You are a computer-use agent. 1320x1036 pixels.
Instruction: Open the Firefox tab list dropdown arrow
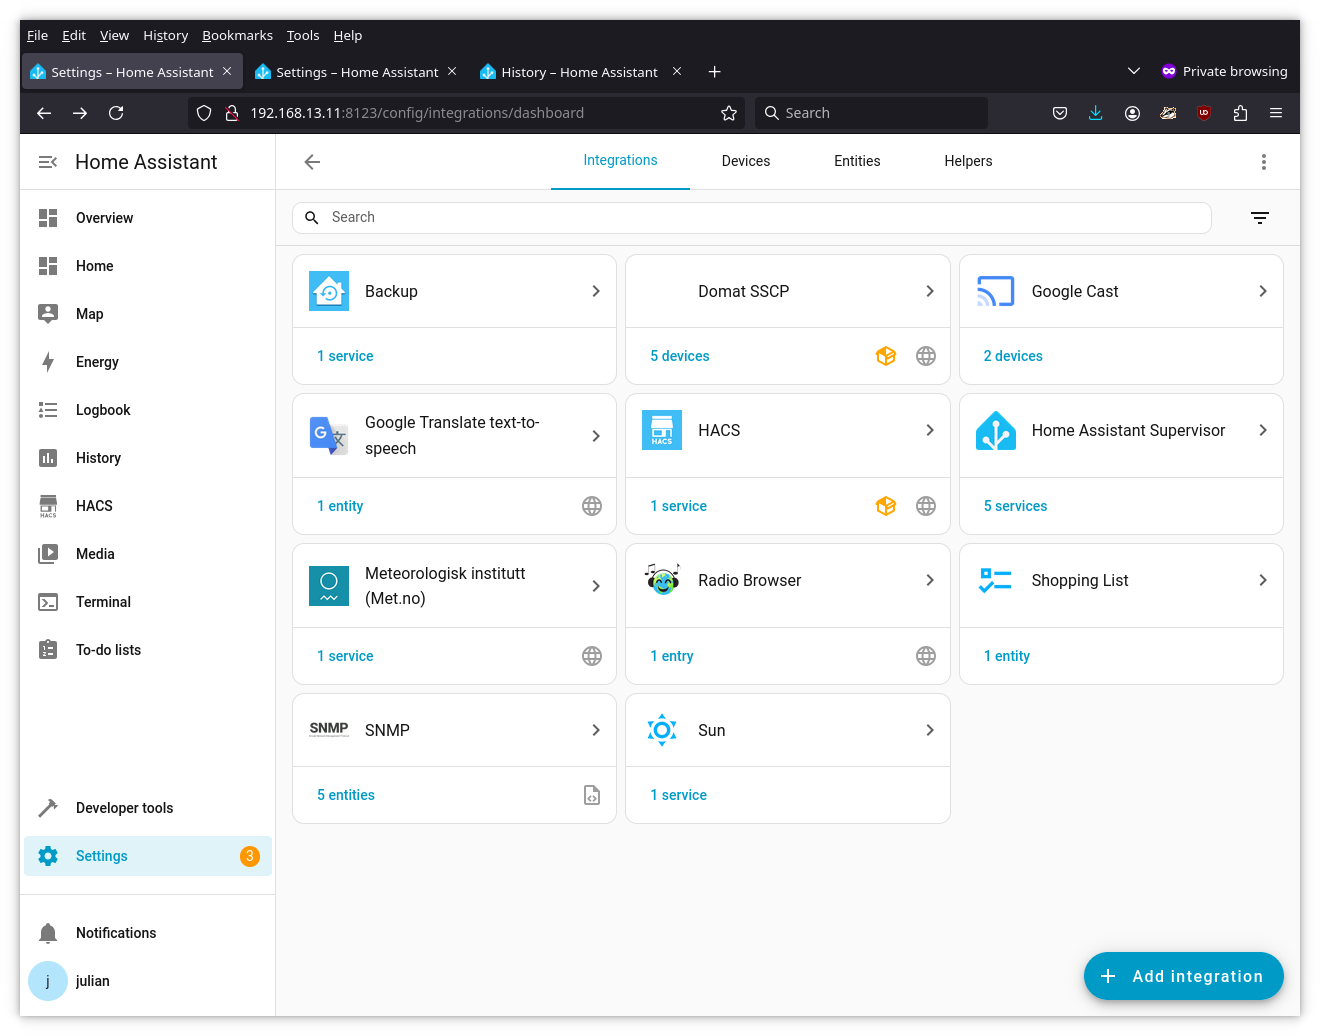pos(1134,71)
